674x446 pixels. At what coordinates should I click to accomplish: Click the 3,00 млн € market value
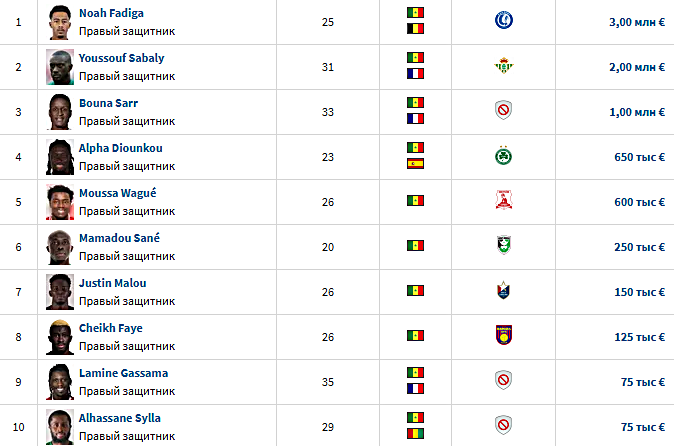(637, 22)
